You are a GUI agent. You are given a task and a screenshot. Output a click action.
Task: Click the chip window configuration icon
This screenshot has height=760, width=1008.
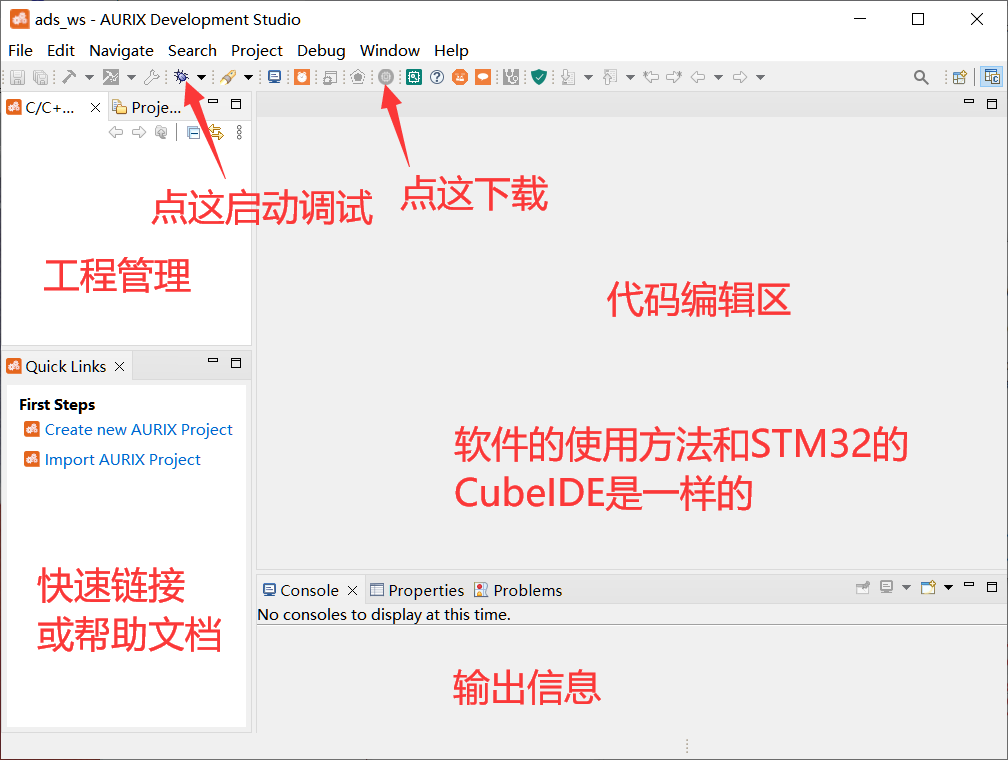pyautogui.click(x=330, y=77)
